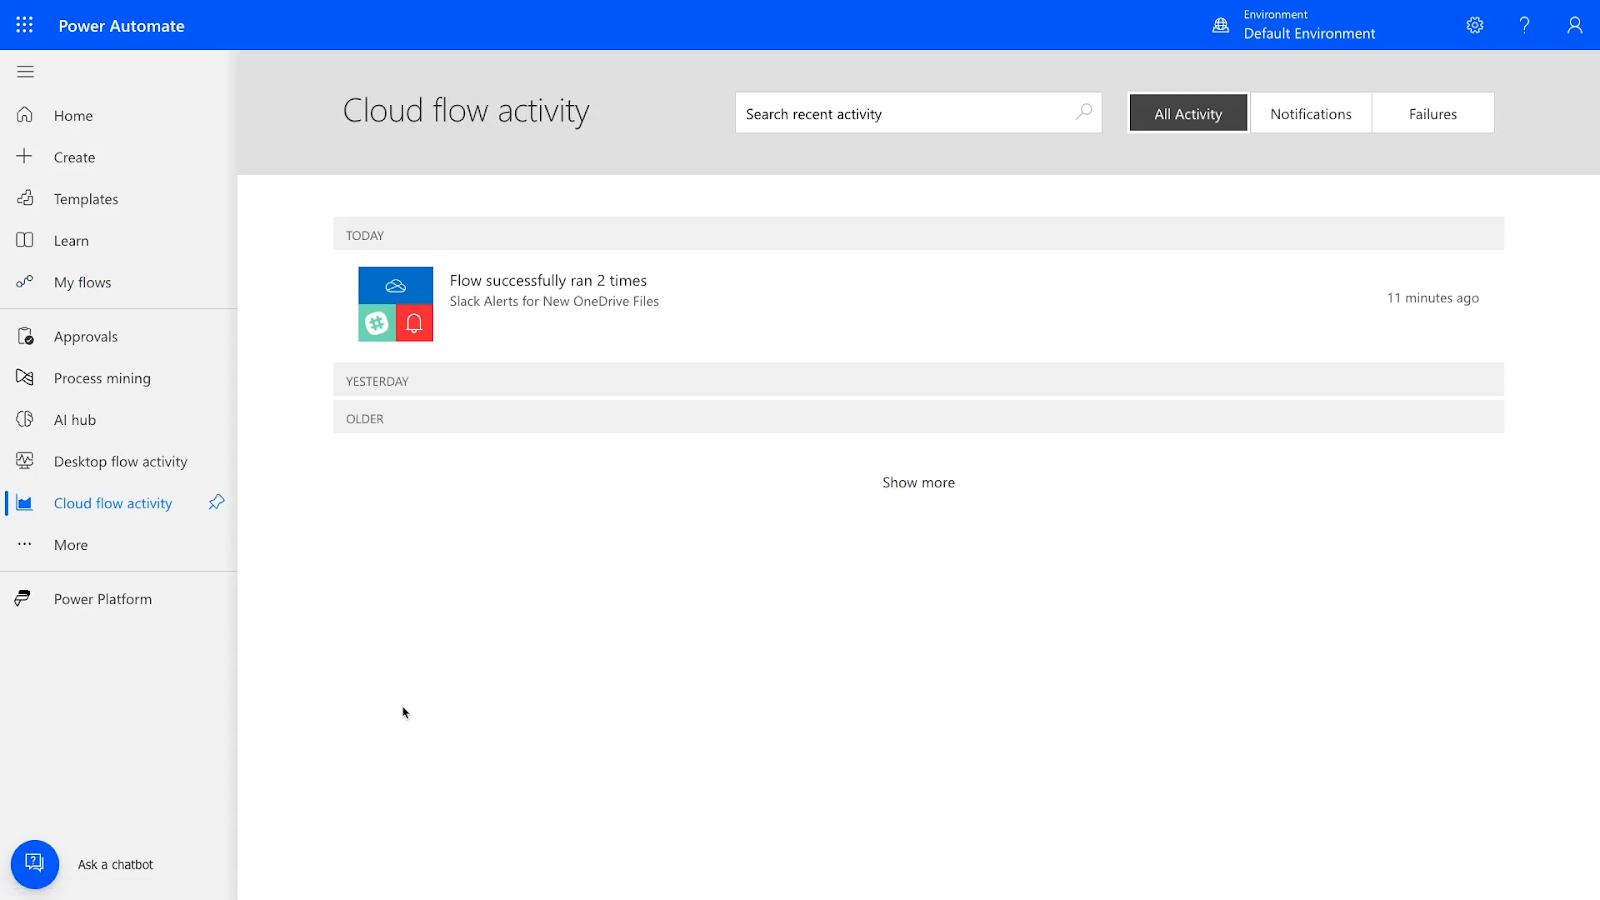This screenshot has width=1600, height=900.
Task: Click the Templates icon in sidebar
Action: [25, 198]
